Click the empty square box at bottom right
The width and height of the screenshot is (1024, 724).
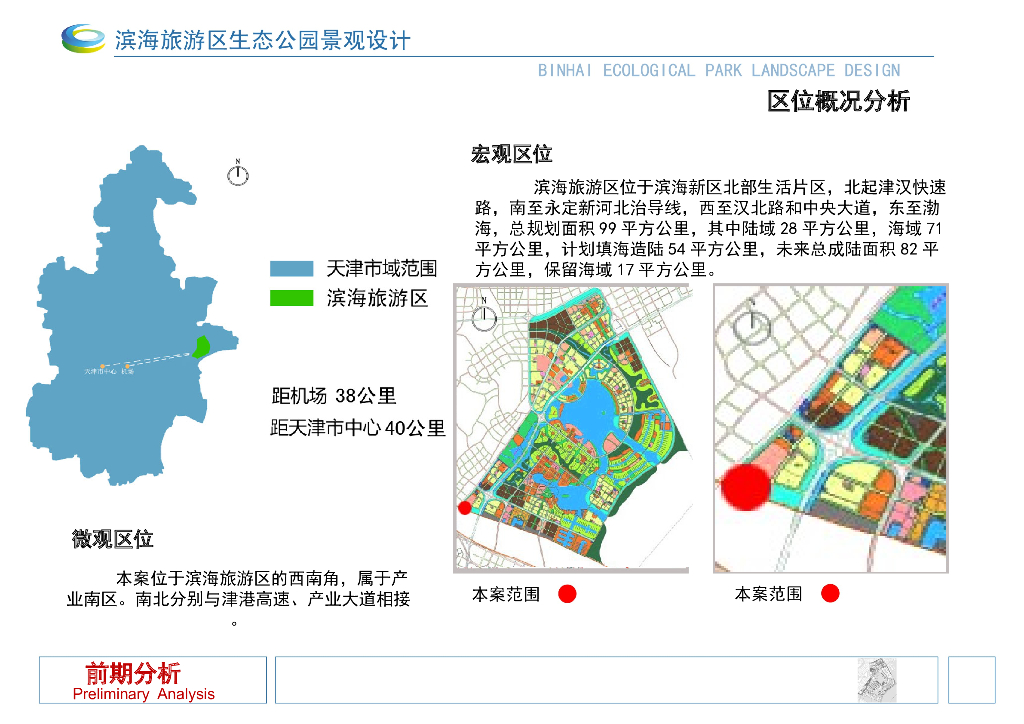[x=972, y=680]
